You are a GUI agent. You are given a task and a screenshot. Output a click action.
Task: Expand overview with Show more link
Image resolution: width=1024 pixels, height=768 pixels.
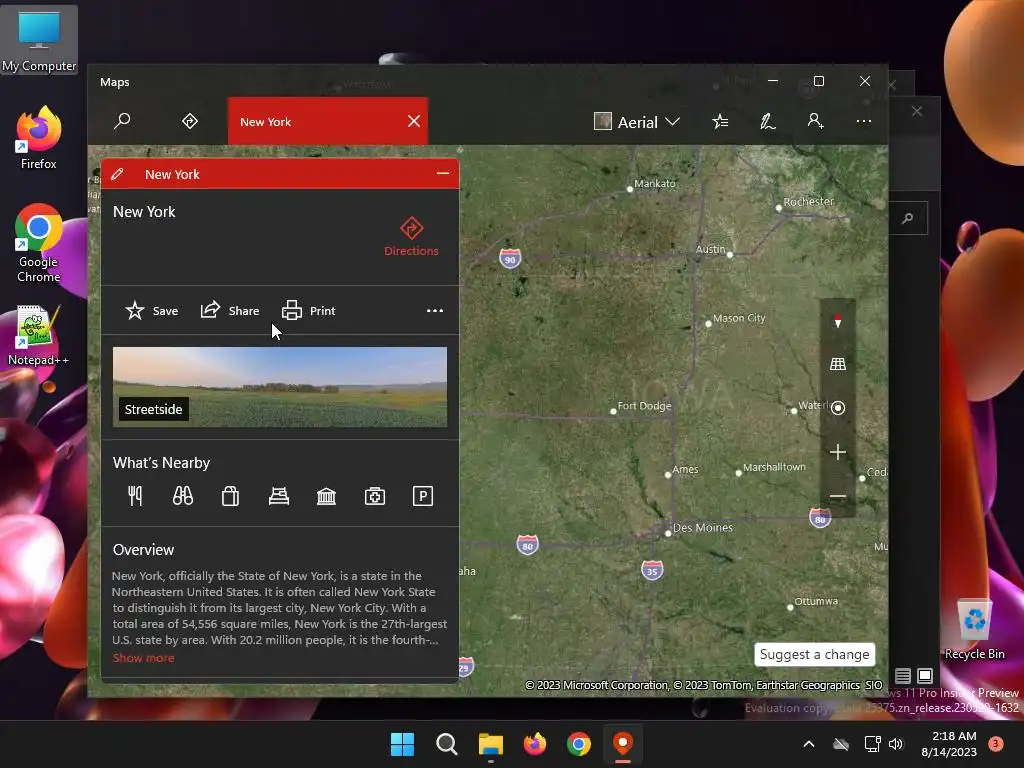click(x=144, y=658)
